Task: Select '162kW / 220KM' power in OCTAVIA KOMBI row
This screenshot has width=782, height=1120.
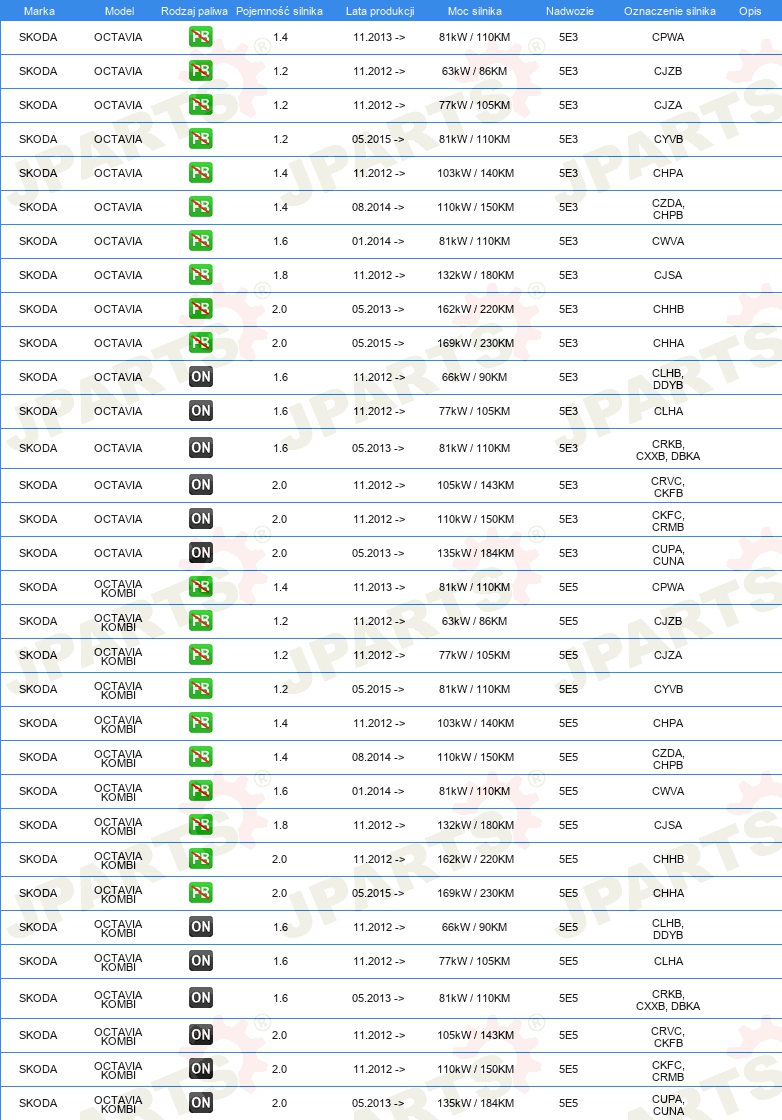Action: coord(476,859)
